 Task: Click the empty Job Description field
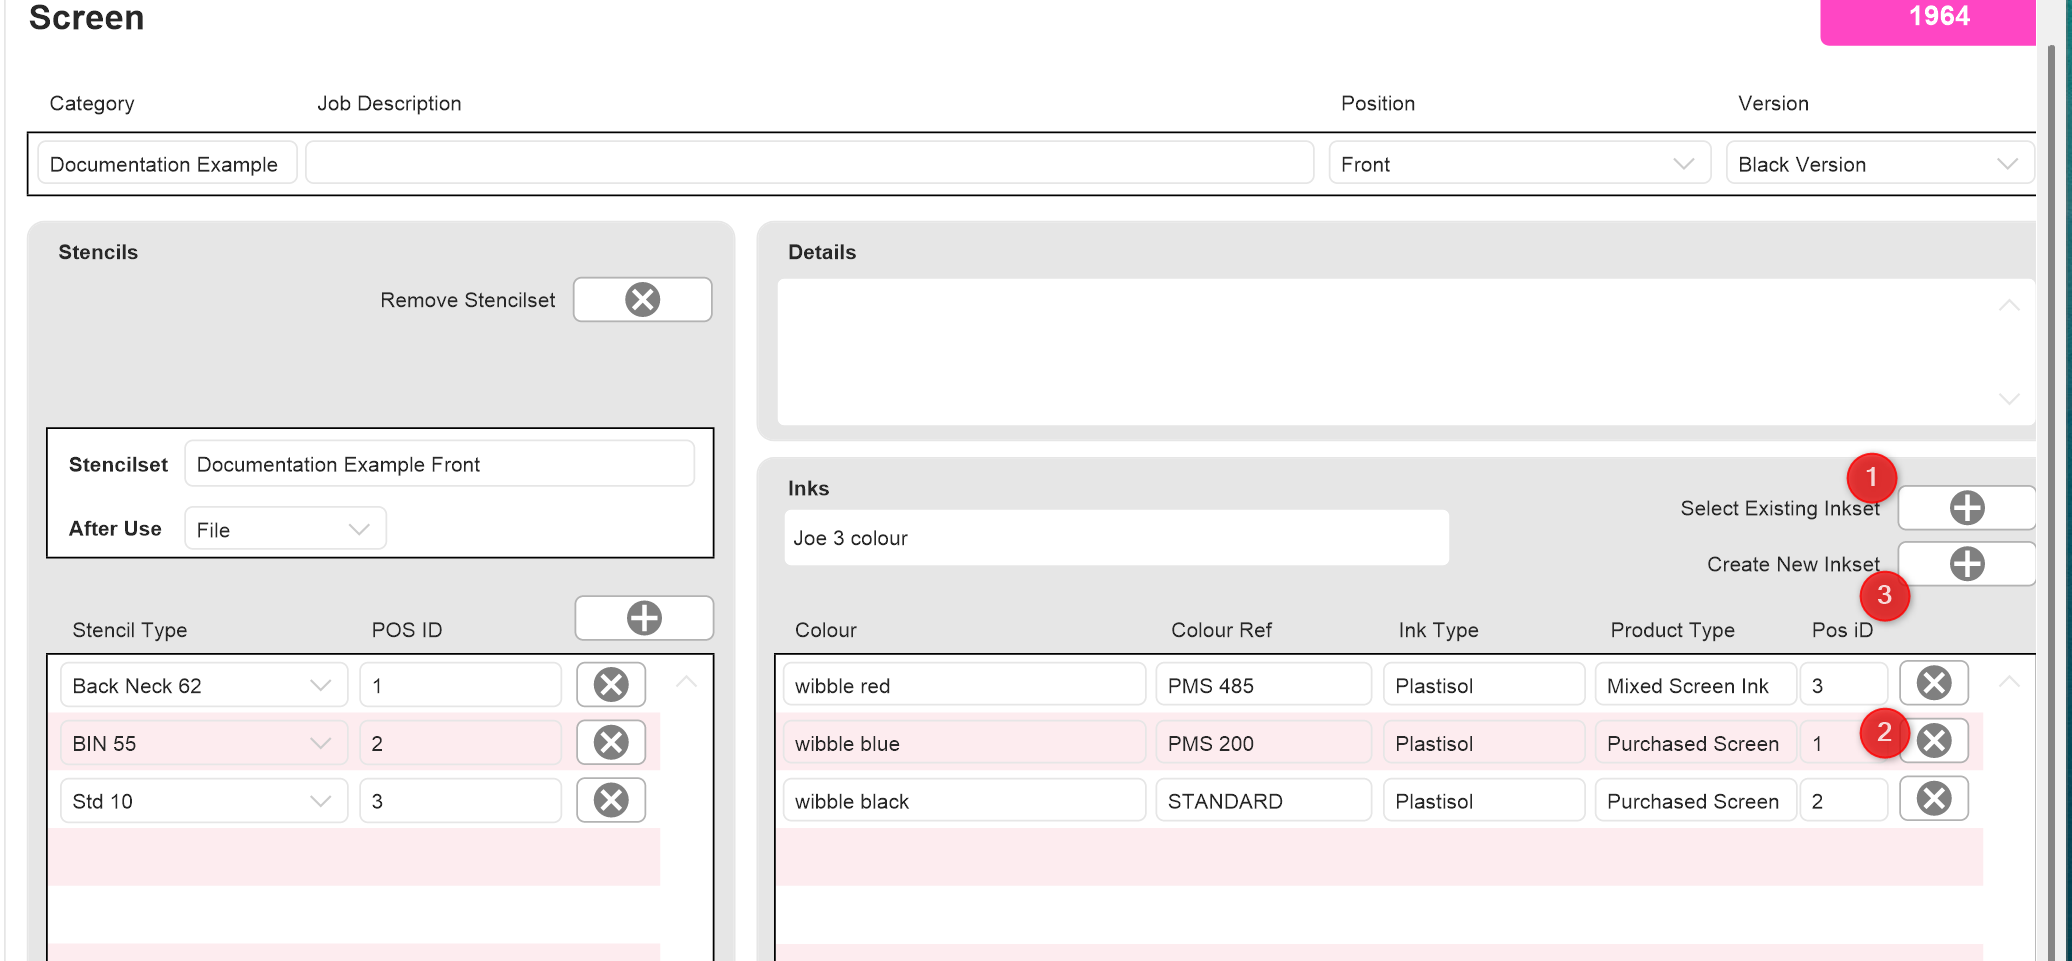[x=809, y=163]
